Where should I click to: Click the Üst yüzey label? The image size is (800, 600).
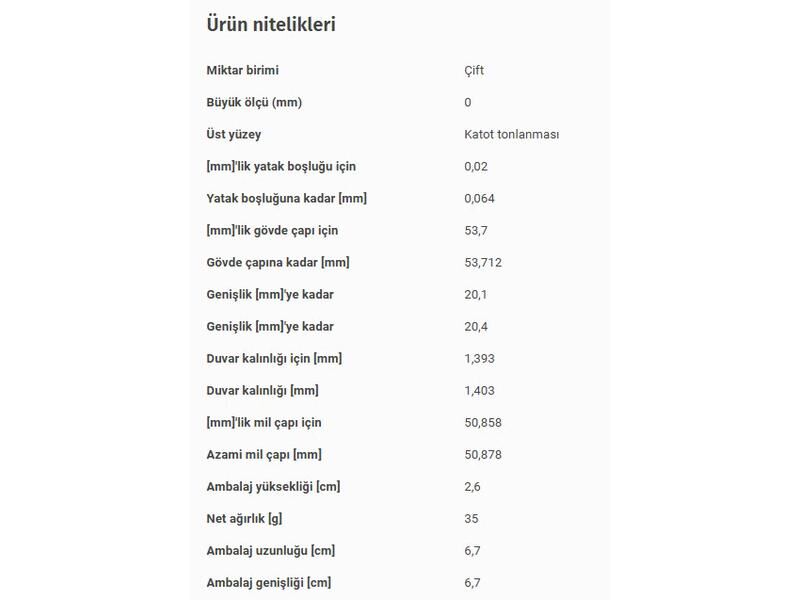(x=234, y=135)
